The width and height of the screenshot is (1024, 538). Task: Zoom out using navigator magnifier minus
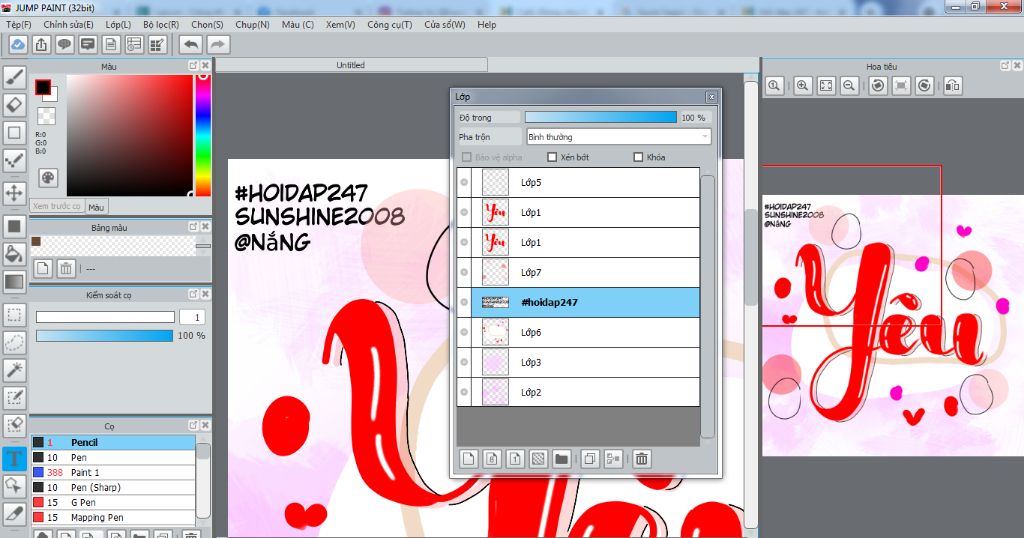pos(849,86)
